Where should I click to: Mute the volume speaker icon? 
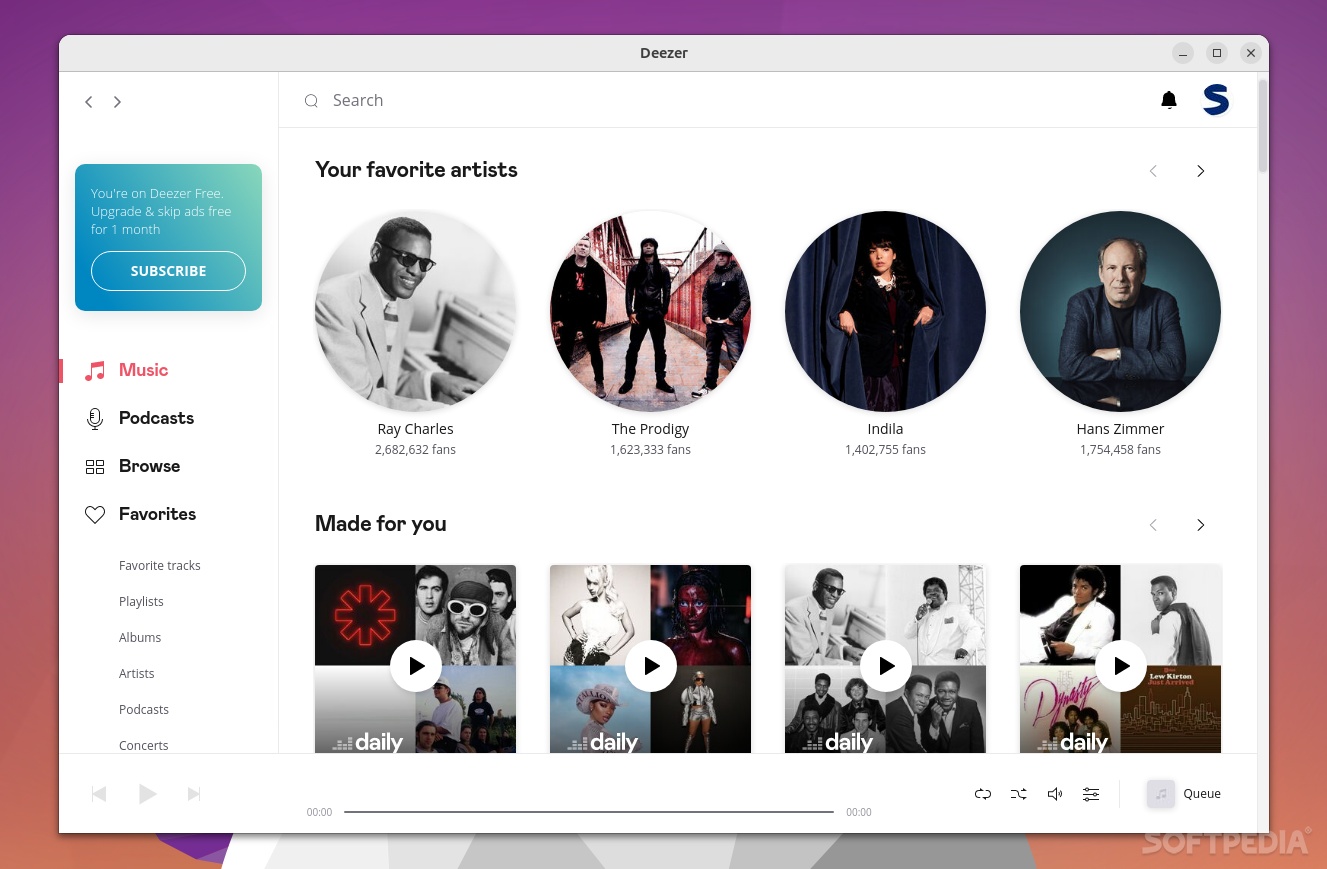[1055, 794]
